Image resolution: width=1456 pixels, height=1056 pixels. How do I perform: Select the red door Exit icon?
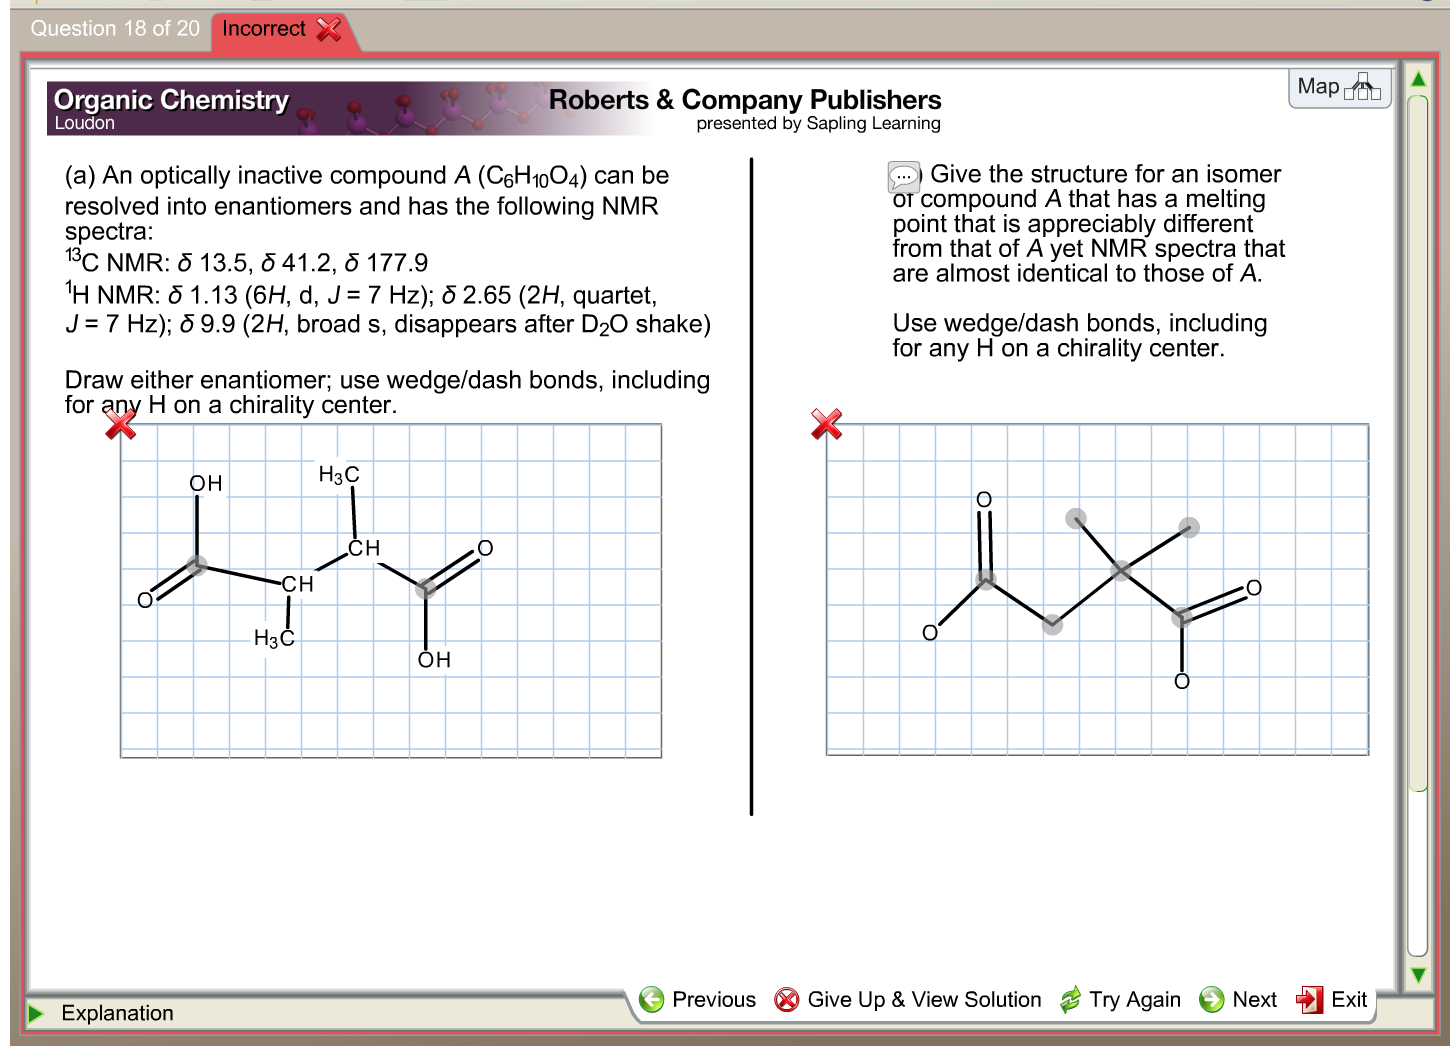pos(1309,999)
